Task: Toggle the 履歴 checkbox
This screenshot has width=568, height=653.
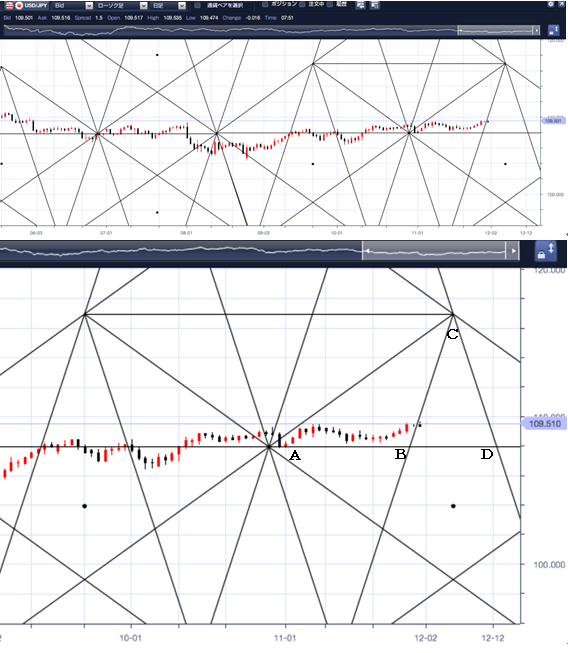Action: 330,4
